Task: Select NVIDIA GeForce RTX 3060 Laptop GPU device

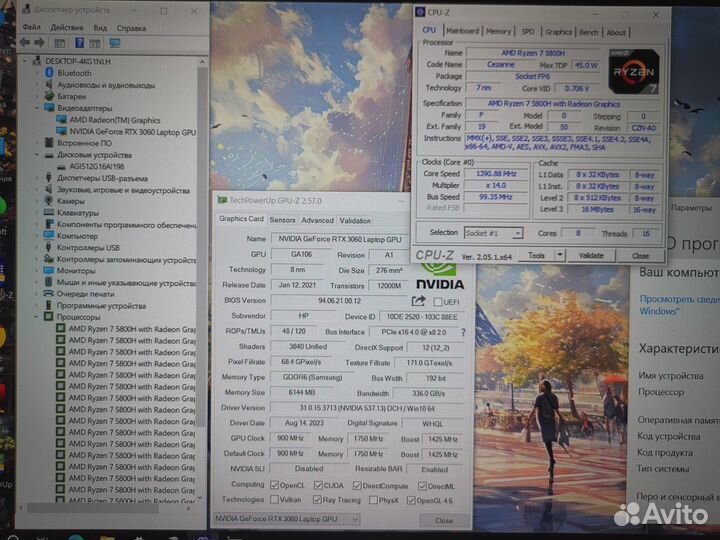Action: point(132,132)
